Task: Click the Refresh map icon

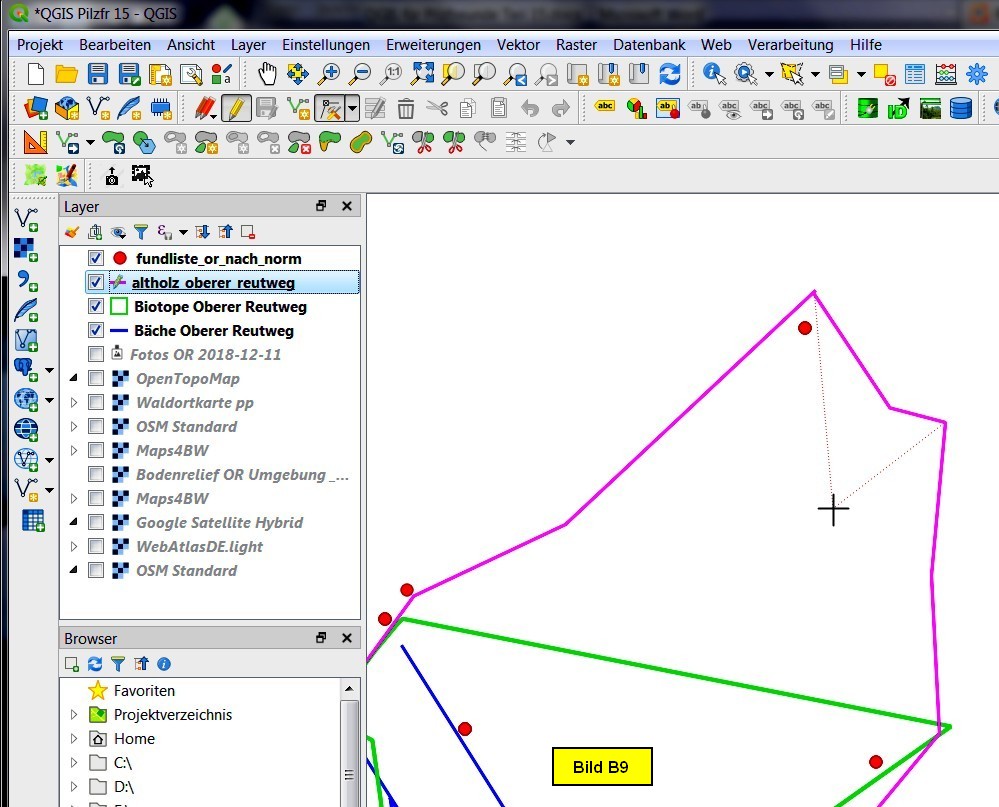Action: pyautogui.click(x=669, y=74)
